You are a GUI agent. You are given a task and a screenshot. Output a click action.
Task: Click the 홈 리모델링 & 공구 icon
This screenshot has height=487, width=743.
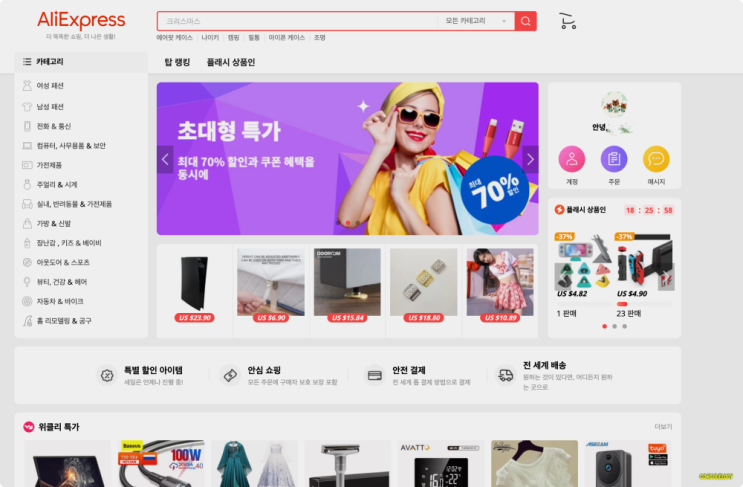point(27,321)
